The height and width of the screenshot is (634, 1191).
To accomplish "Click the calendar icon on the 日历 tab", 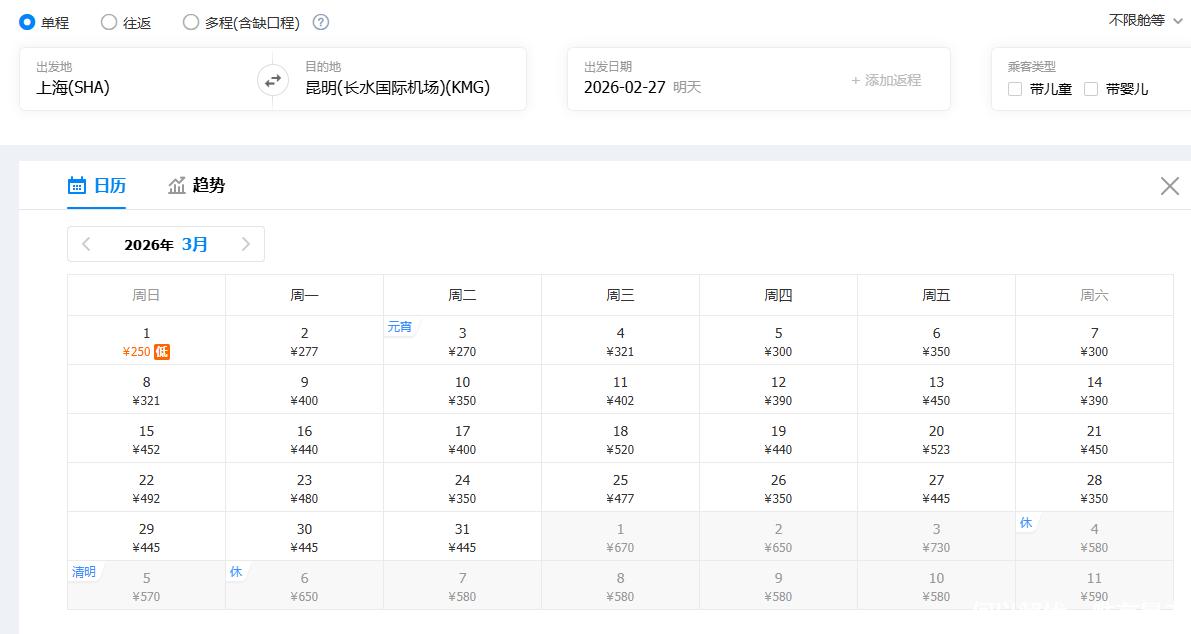I will [77, 186].
